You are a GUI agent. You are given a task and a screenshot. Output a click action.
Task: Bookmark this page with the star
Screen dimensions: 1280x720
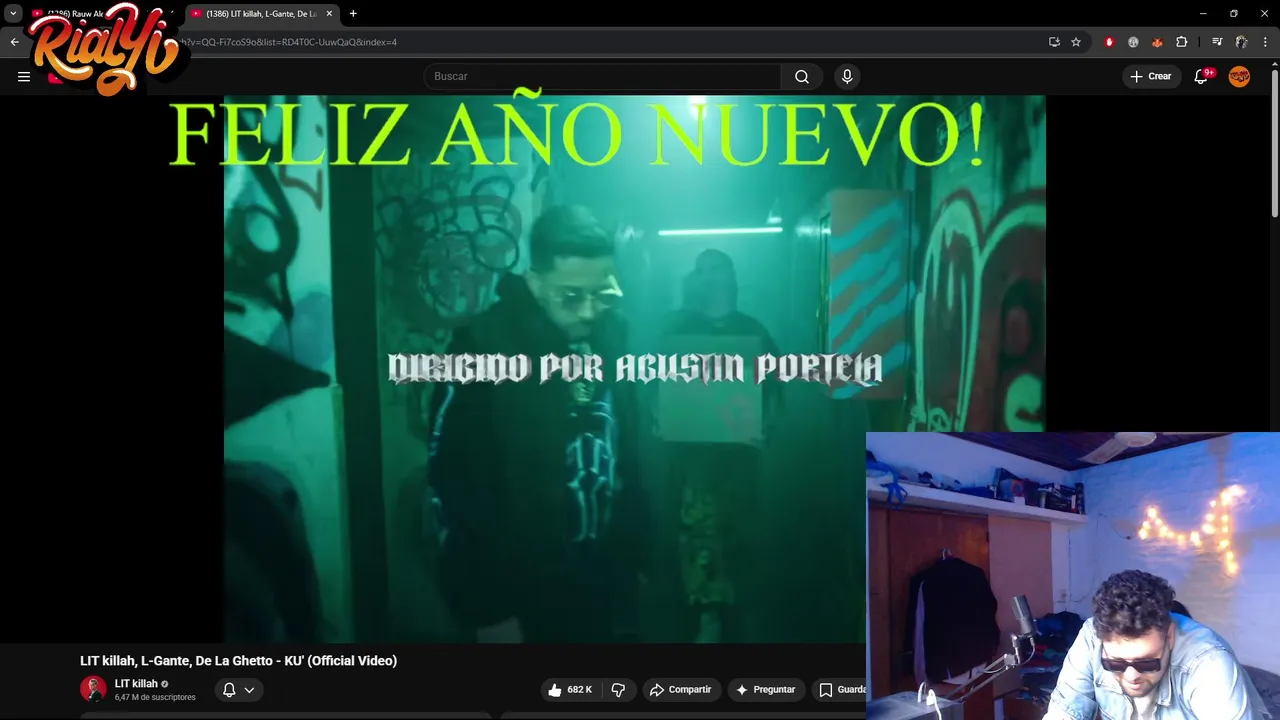tap(1076, 42)
